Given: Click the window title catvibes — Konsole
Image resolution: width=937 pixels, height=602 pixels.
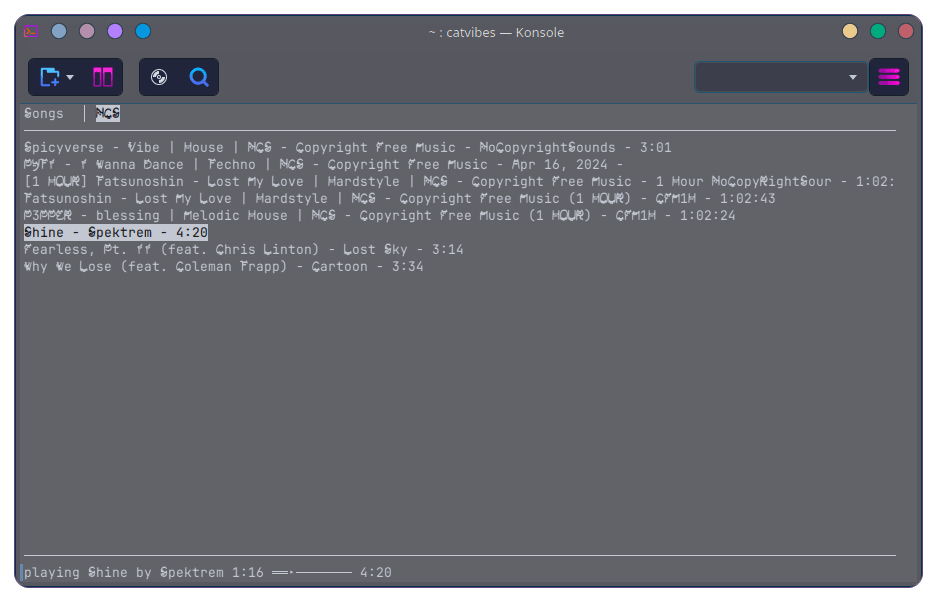Looking at the screenshot, I should [x=497, y=32].
